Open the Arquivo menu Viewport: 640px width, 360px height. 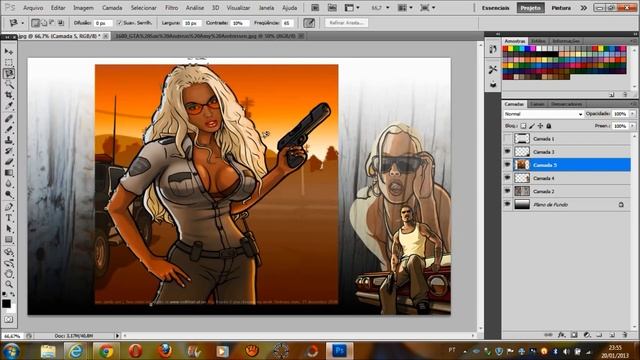(33, 8)
